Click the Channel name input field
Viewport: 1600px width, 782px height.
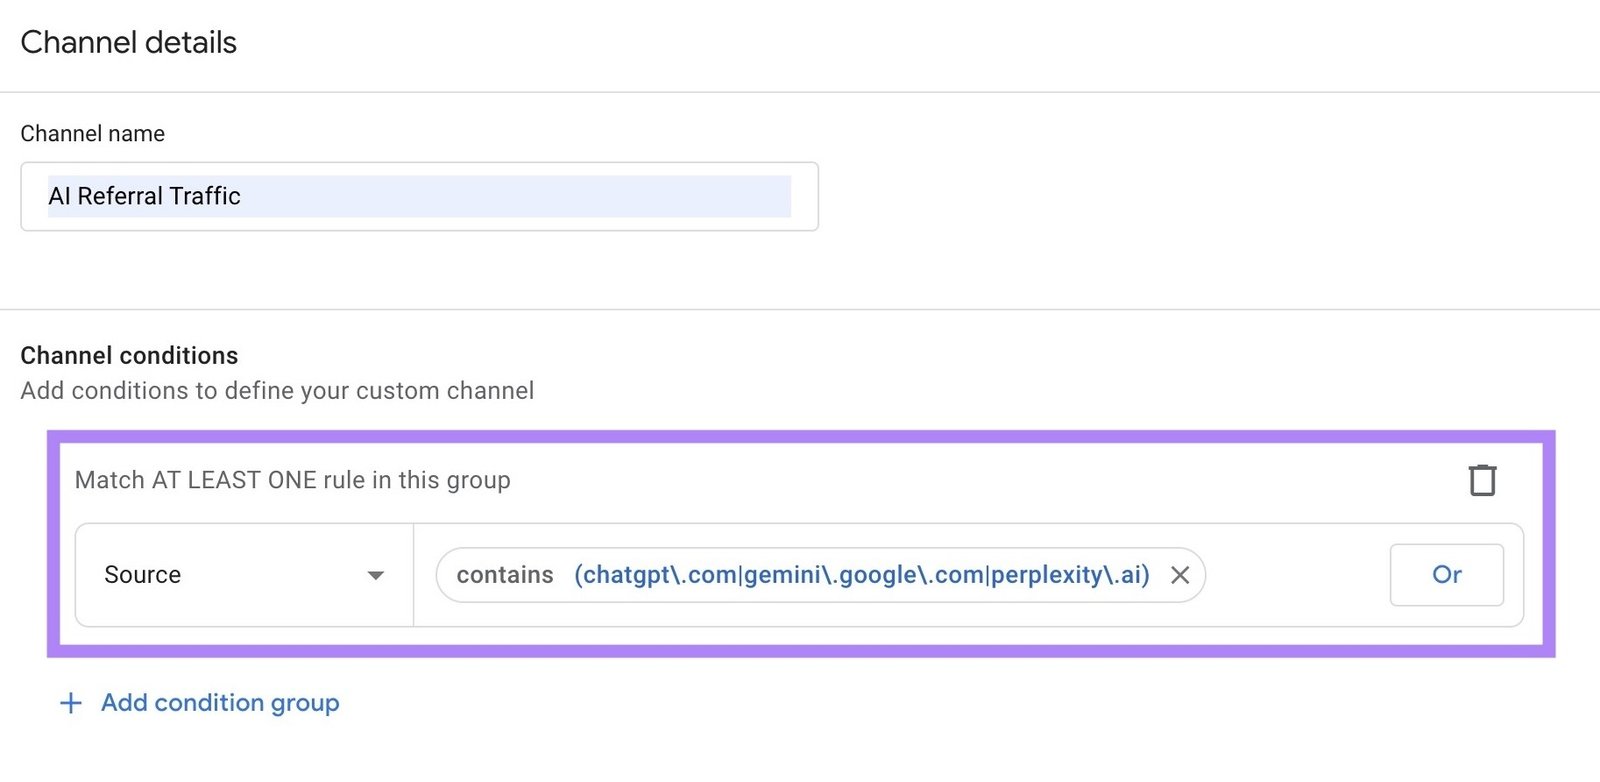coord(419,197)
